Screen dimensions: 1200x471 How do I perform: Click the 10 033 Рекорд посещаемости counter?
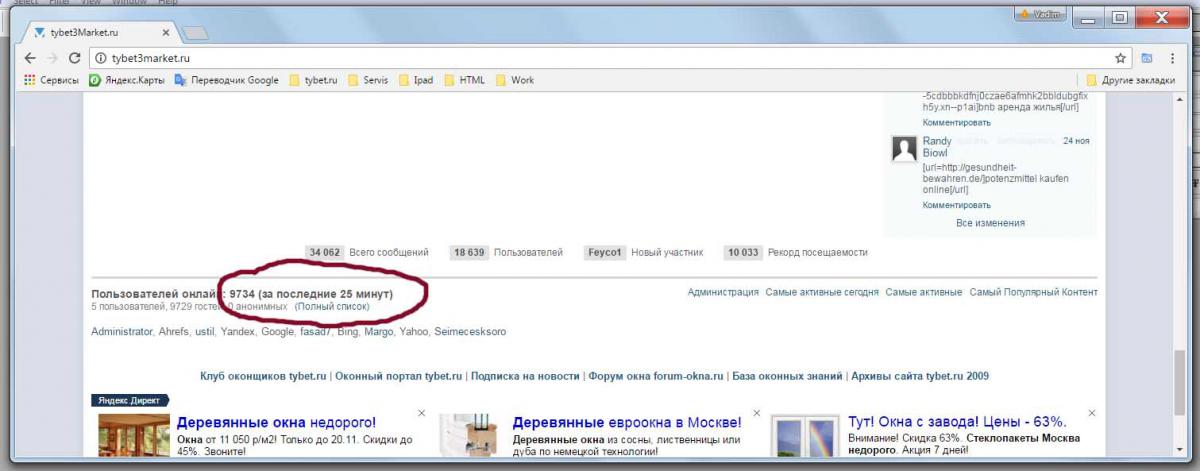[796, 252]
